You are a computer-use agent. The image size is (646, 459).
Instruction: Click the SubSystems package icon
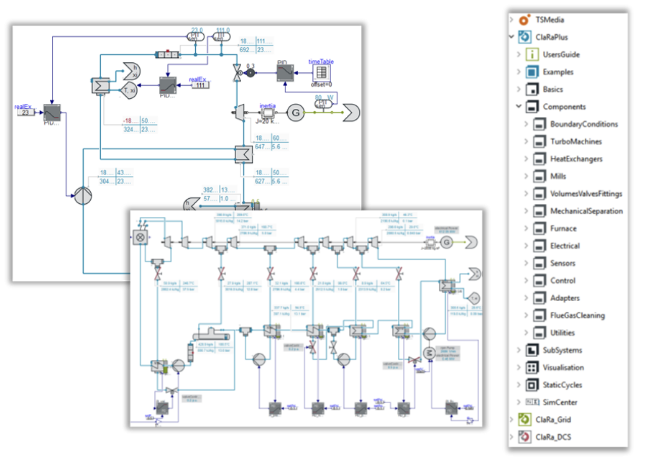tap(532, 350)
